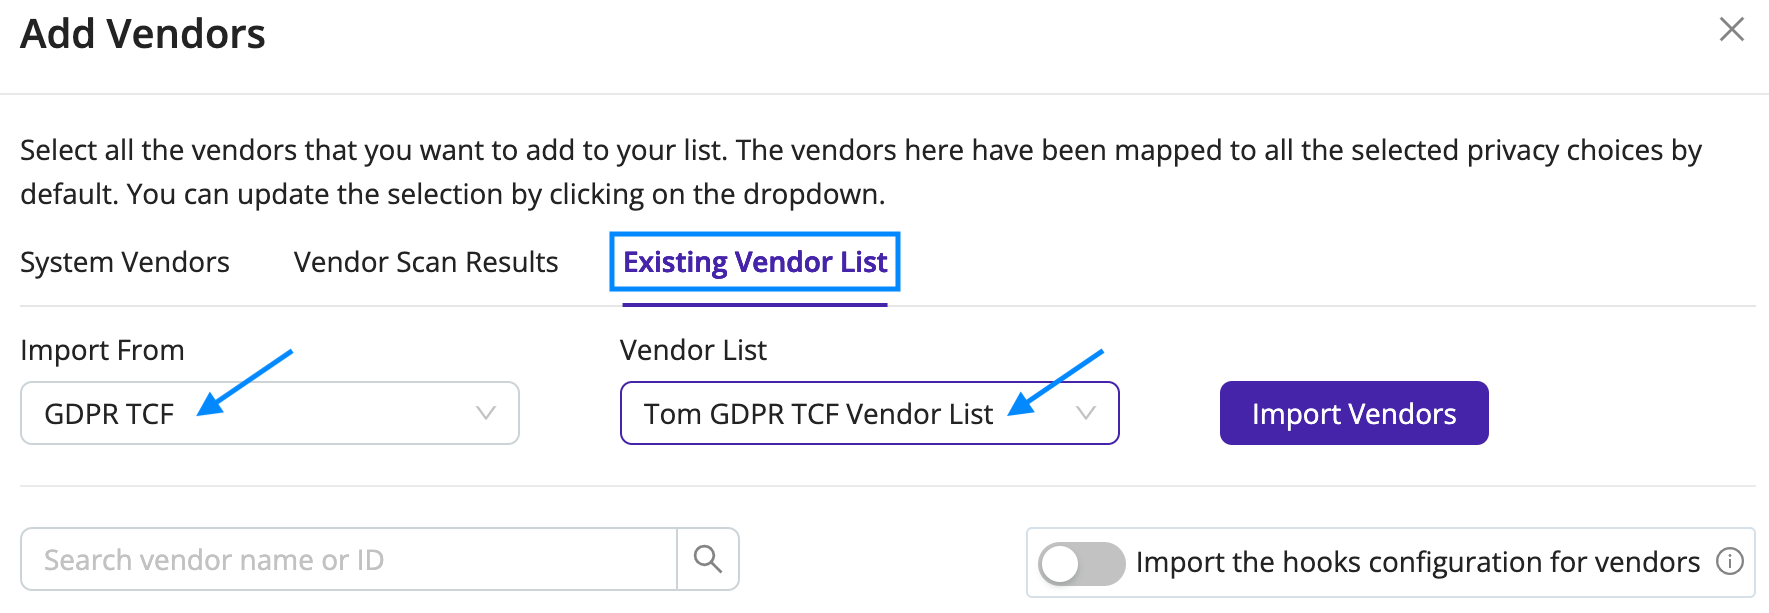This screenshot has height=613, width=1769.
Task: Click the 'Import the hooks configuration for vendors' label
Action: 1417,562
